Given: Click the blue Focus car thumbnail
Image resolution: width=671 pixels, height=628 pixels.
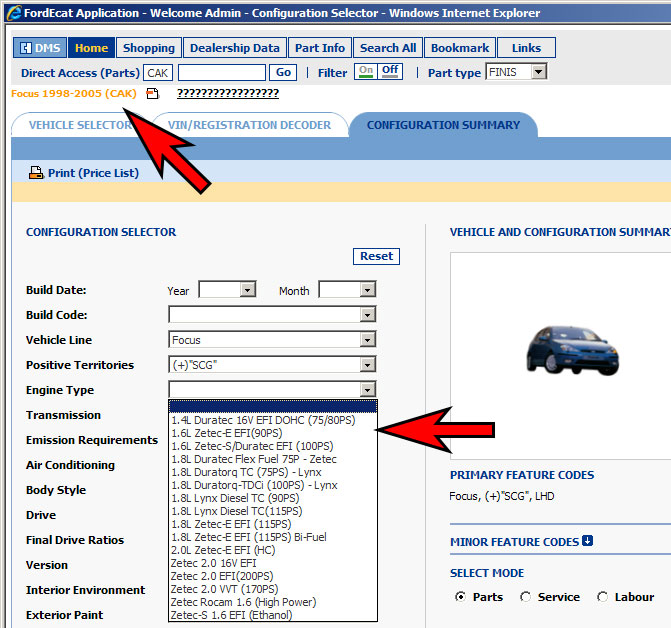Looking at the screenshot, I should tap(573, 350).
